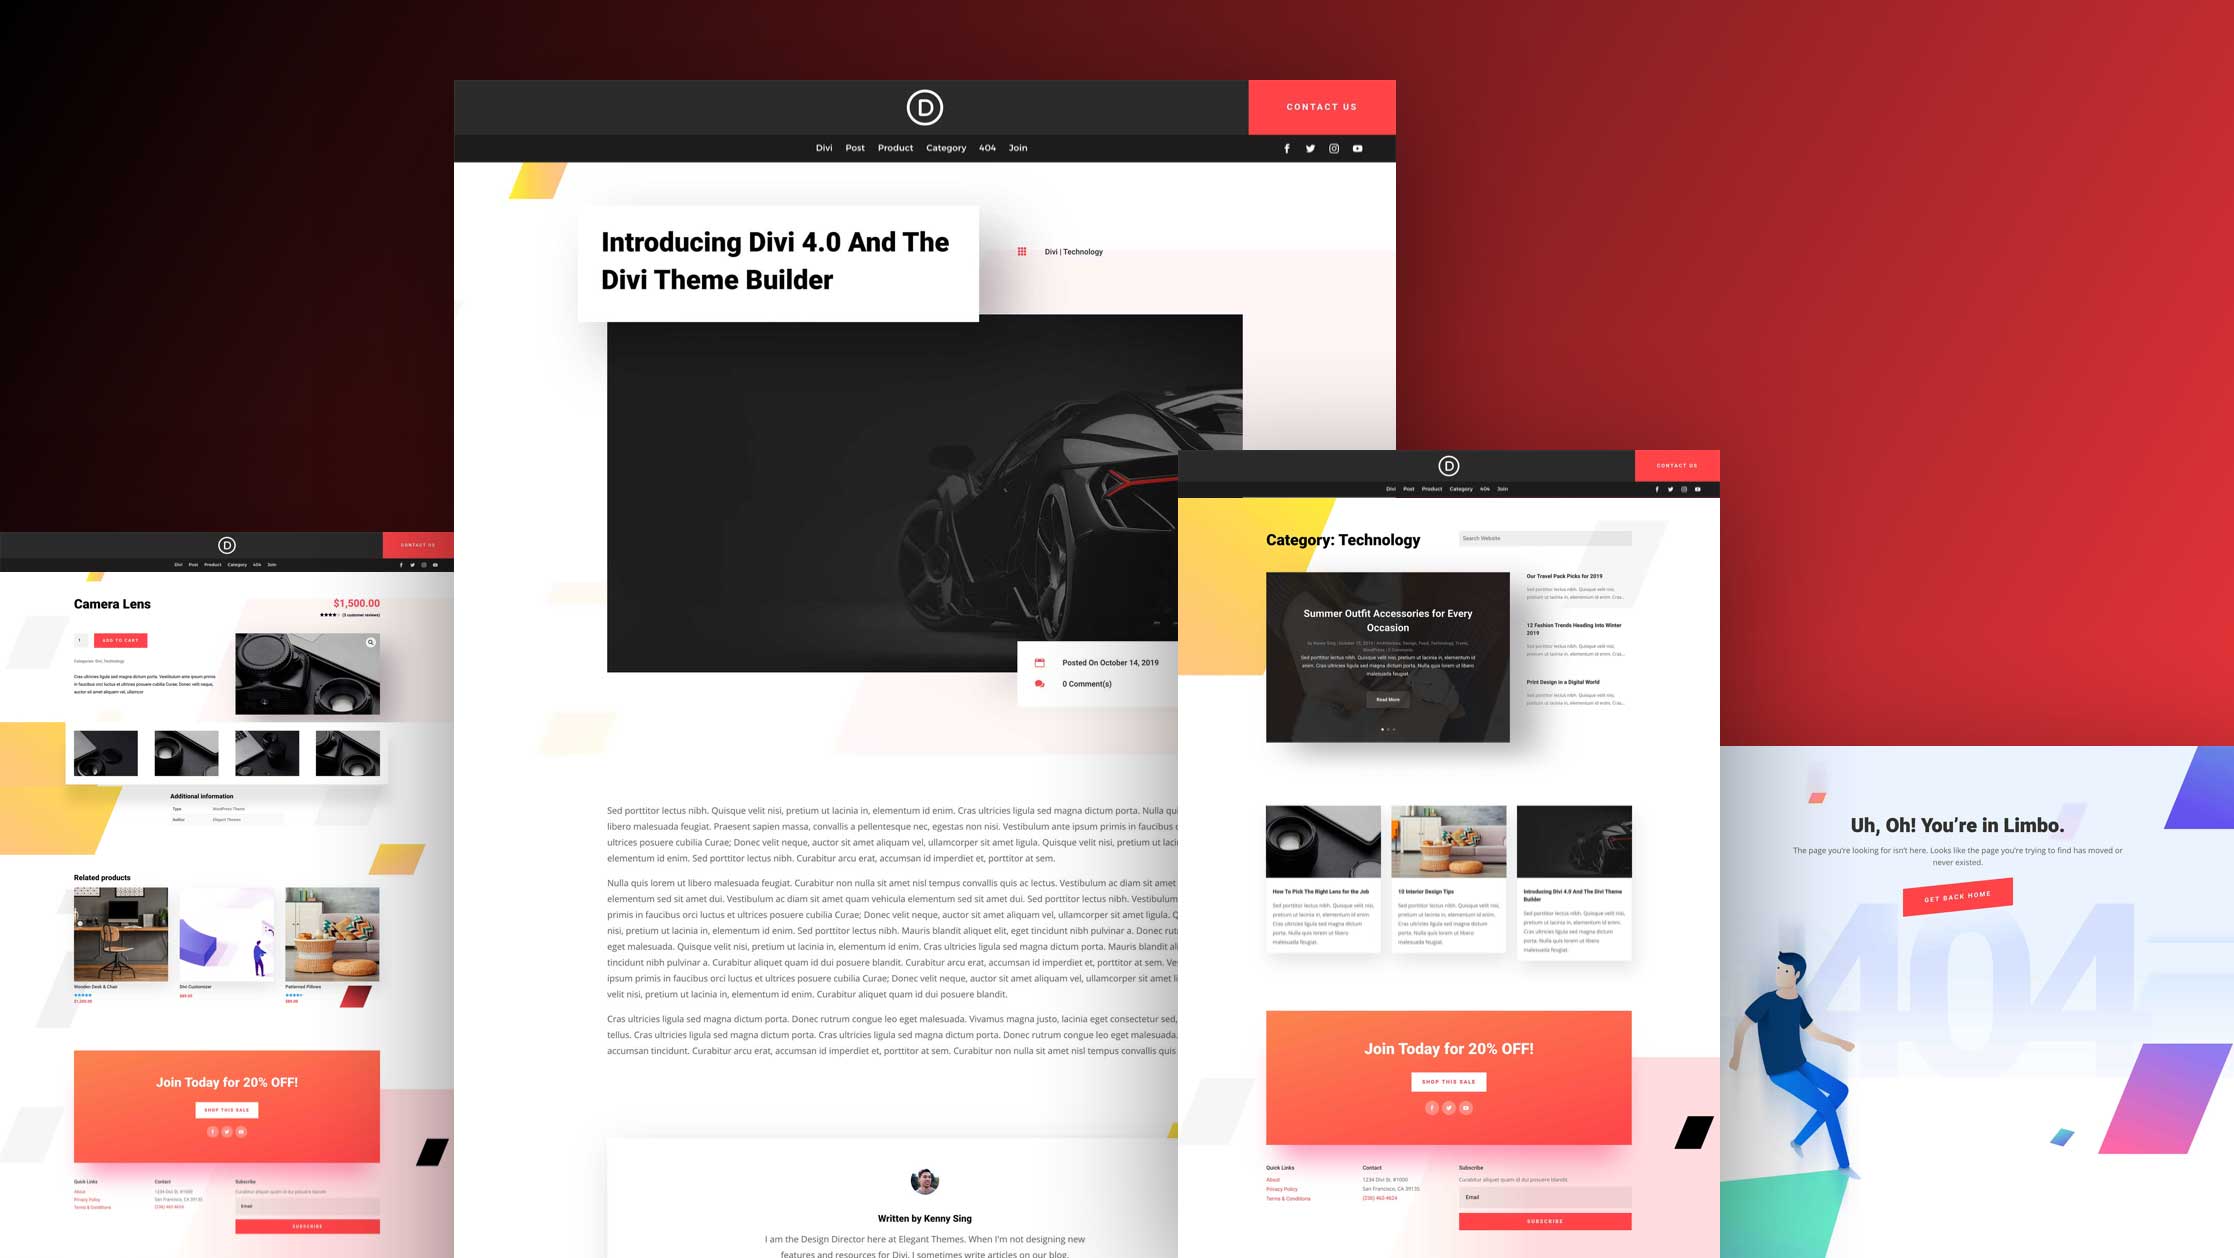Select the Post tab in navigation menu
2234x1258 pixels.
coord(855,147)
